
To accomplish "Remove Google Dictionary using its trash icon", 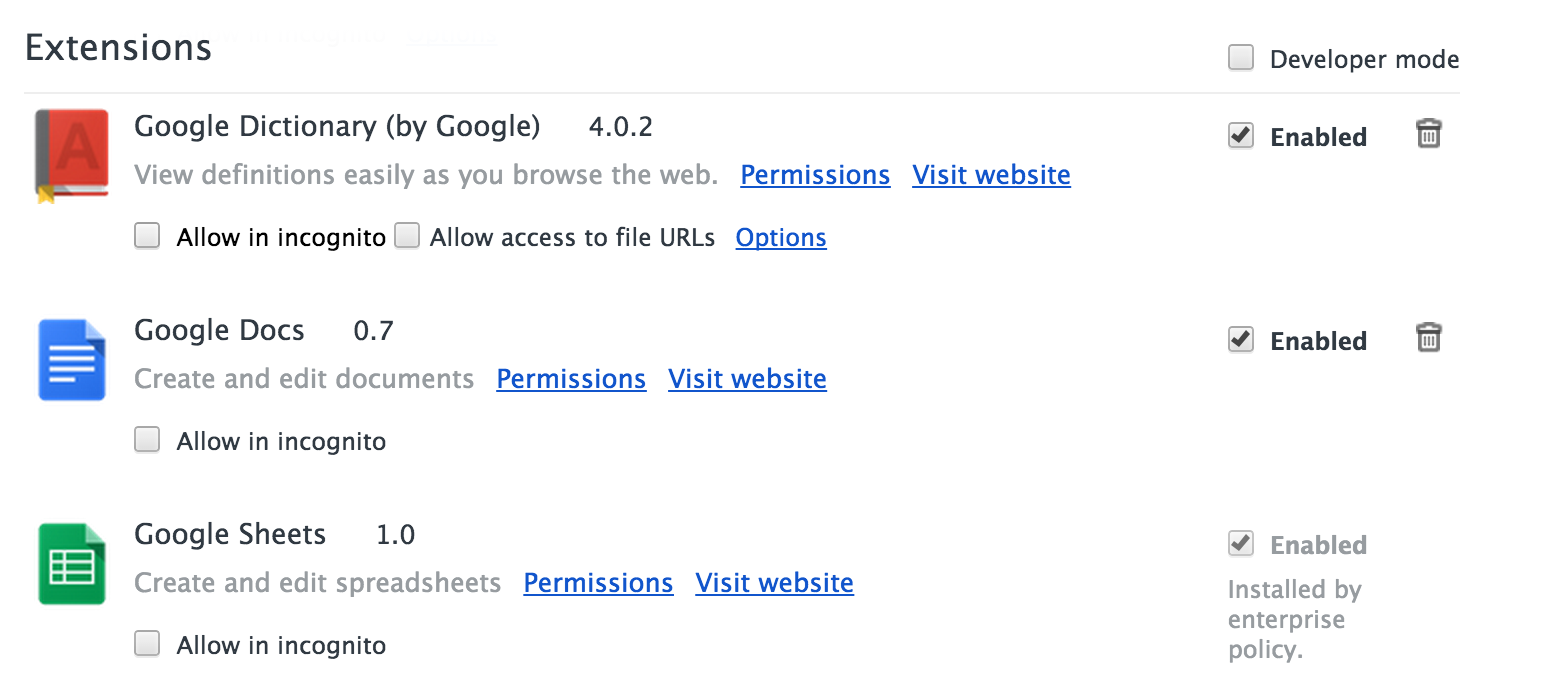I will point(1429,133).
